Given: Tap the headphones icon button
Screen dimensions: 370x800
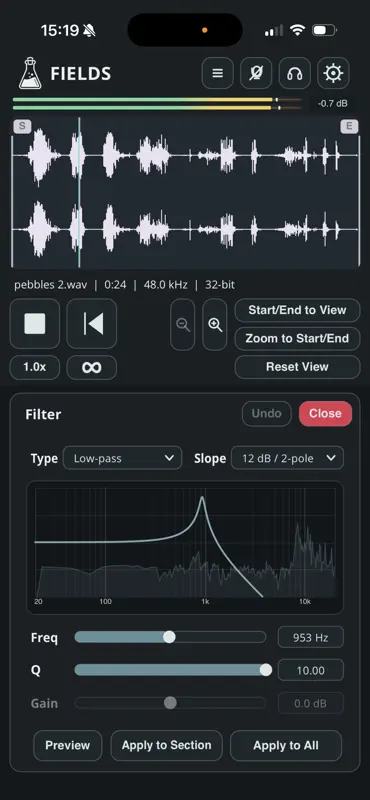Looking at the screenshot, I should [294, 73].
